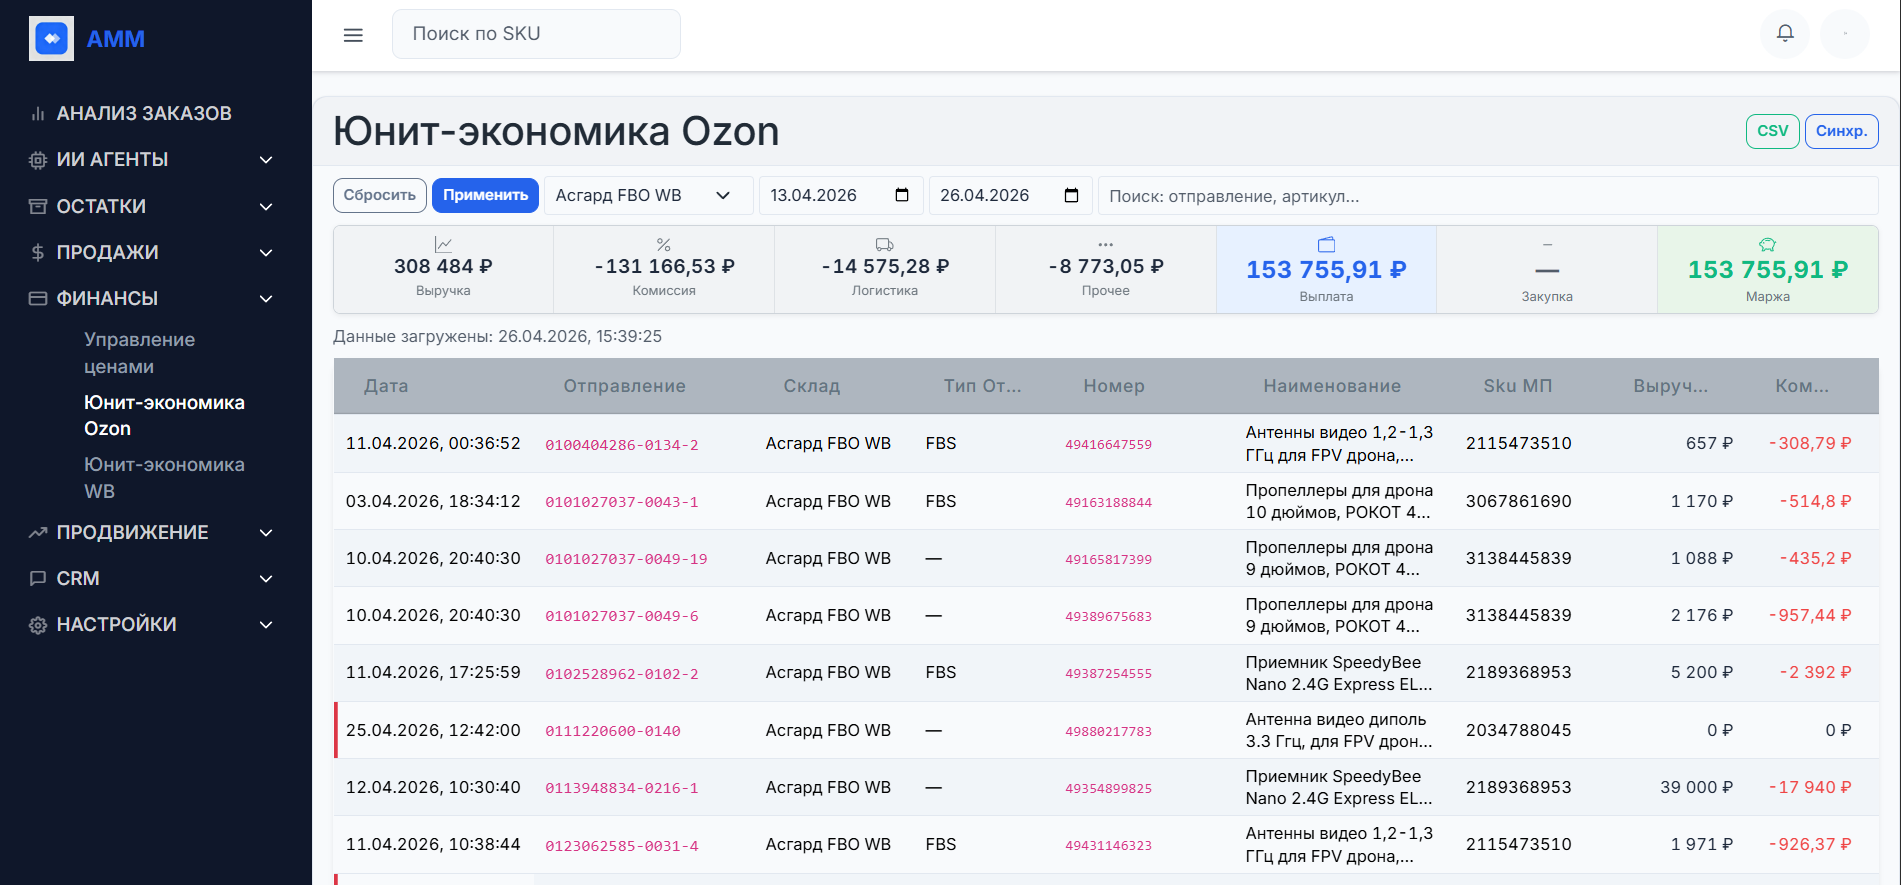The image size is (1901, 885).
Task: Open Анализ заказов section
Action: [144, 114]
